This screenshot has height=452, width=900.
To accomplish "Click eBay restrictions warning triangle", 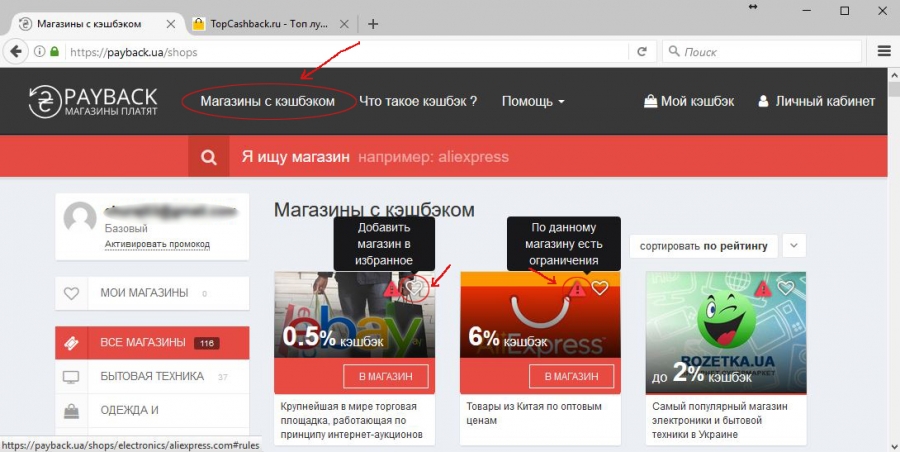I will pos(393,288).
